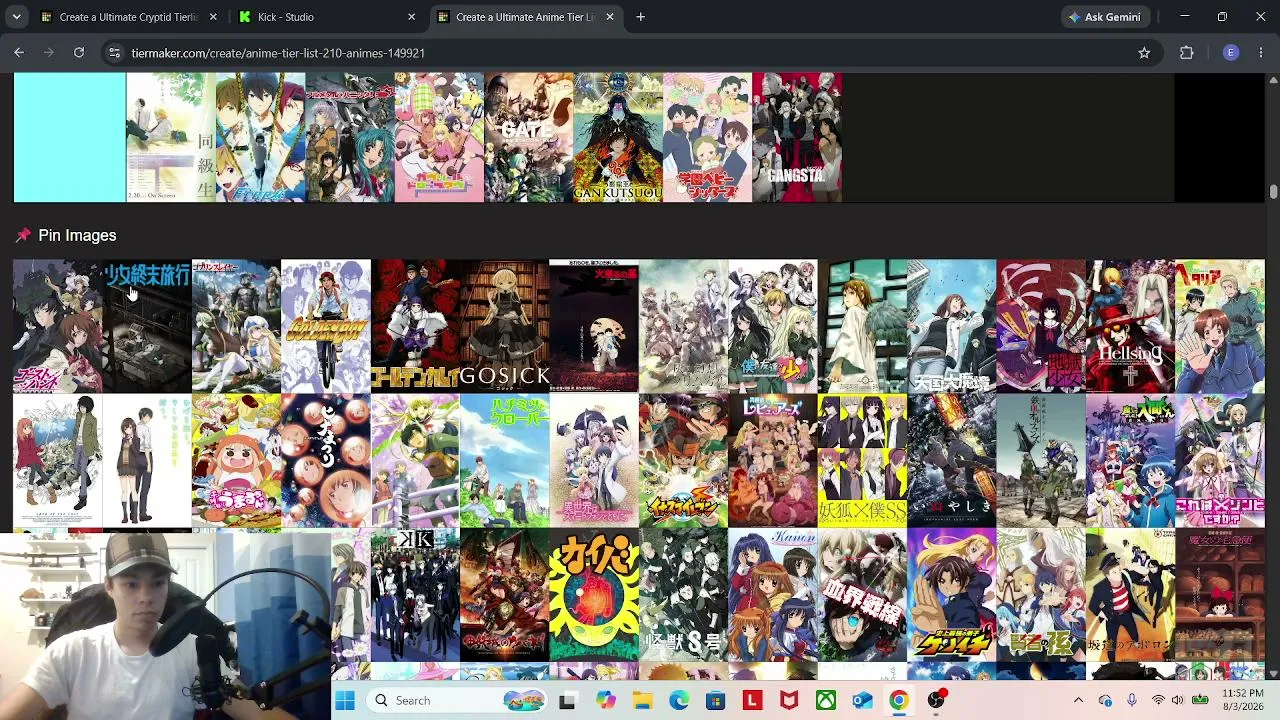Click the battery status tray icon
The width and height of the screenshot is (1280, 720).
pyautogui.click(x=1200, y=701)
